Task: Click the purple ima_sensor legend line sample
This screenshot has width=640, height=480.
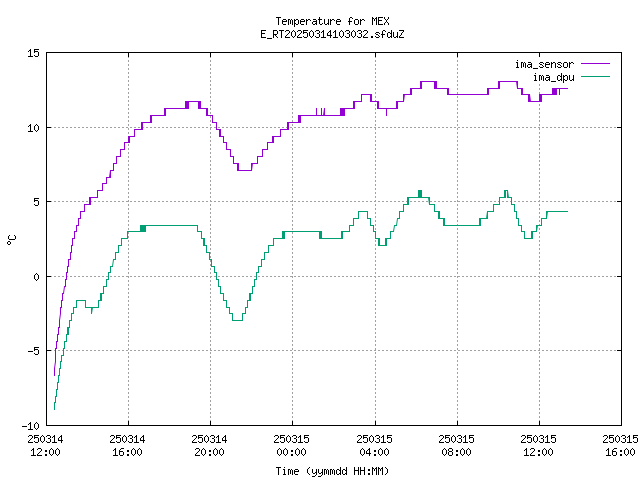Action: [595, 64]
